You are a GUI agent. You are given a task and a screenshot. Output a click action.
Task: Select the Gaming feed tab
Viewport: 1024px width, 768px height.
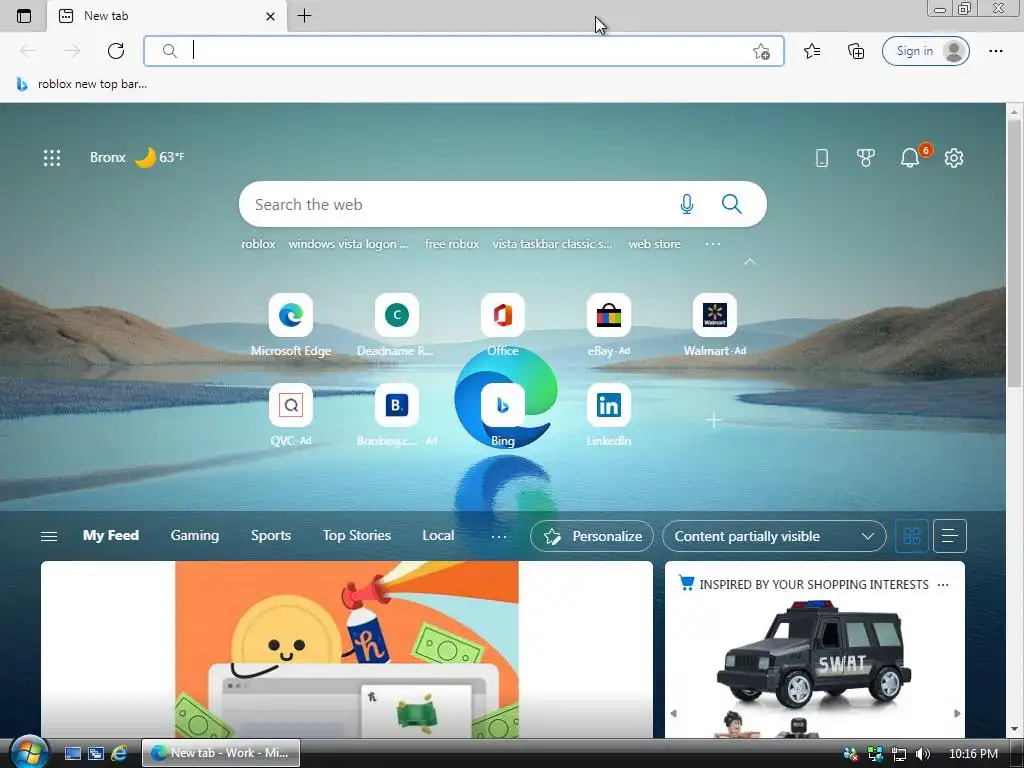point(195,536)
